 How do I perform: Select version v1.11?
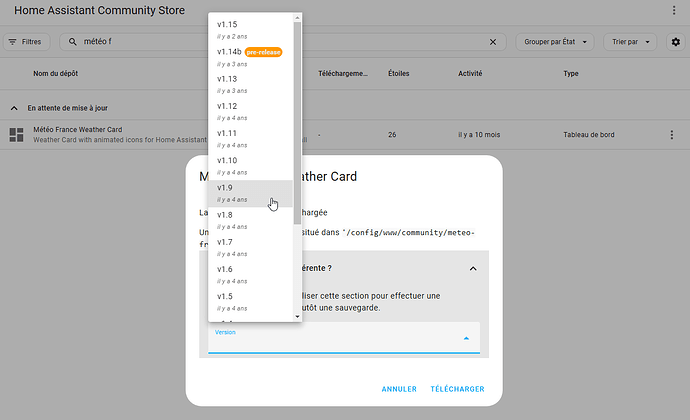[x=250, y=139]
